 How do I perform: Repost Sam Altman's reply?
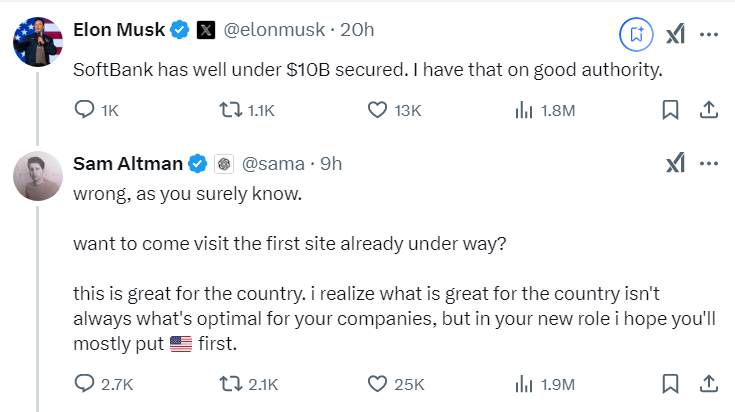232,383
